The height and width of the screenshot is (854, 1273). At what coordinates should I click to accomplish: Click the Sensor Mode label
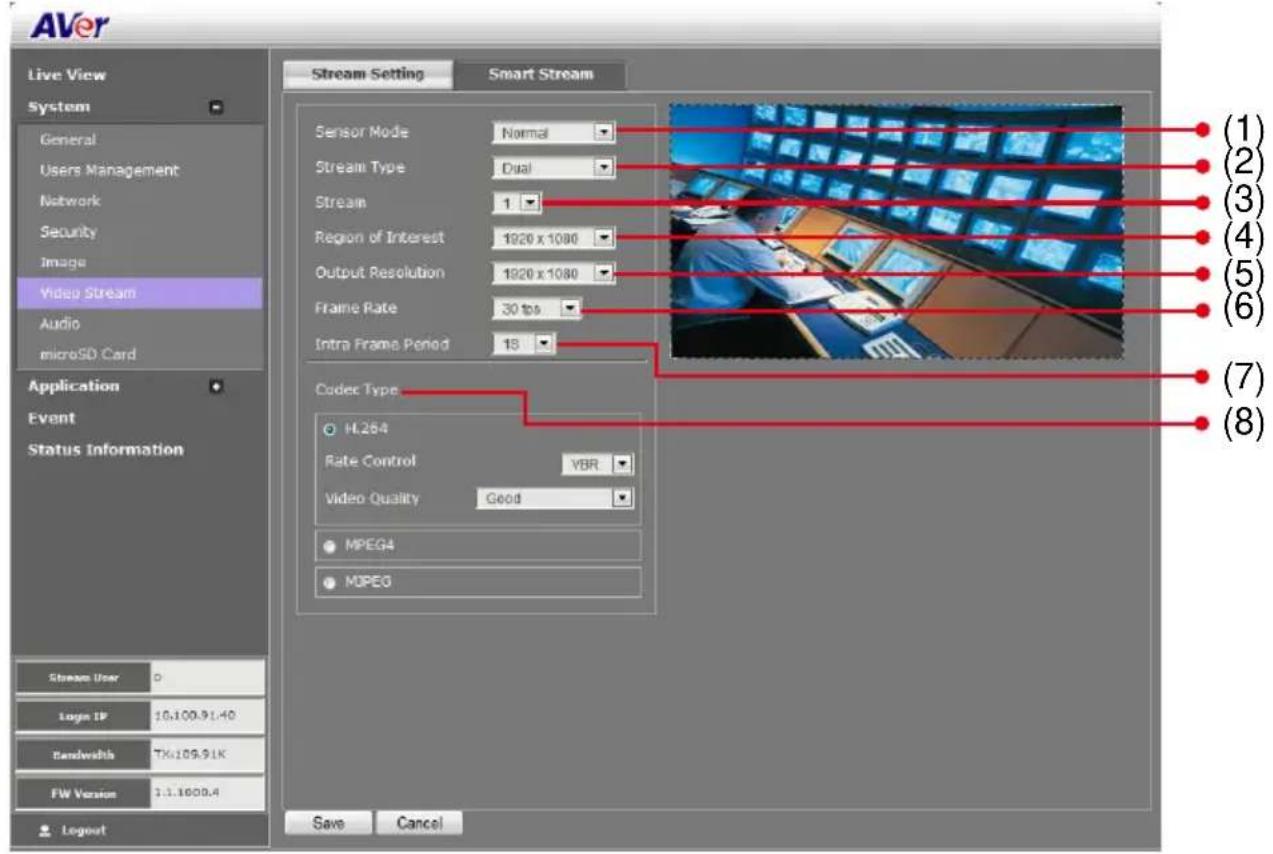click(x=362, y=132)
